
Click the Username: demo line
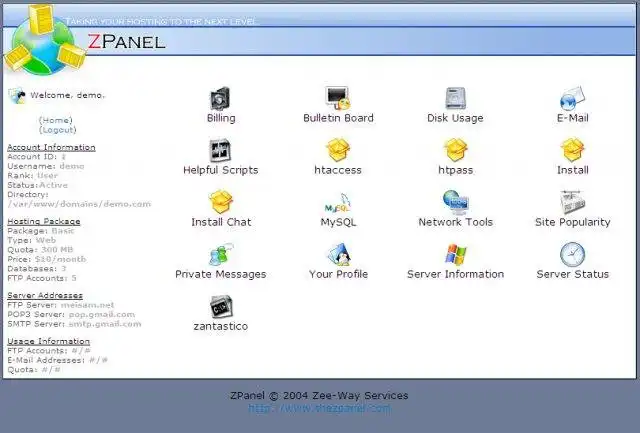click(46, 166)
